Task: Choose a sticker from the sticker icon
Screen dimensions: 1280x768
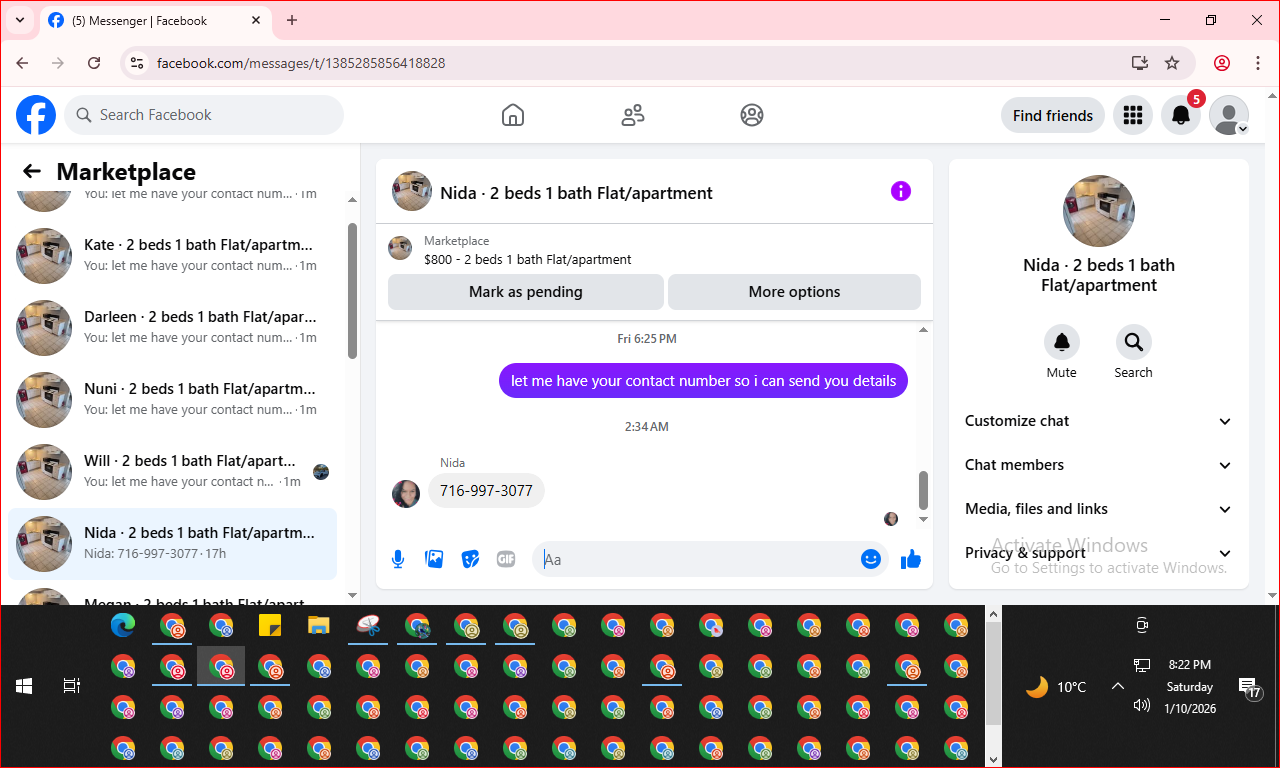Action: 470,559
